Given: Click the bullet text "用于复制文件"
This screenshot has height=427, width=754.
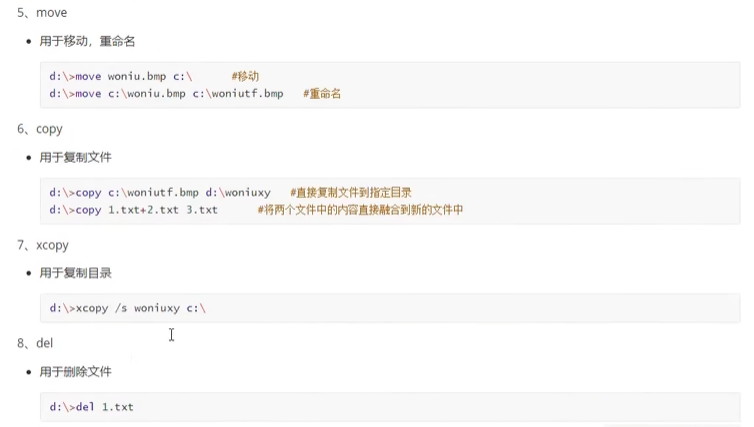Looking at the screenshot, I should (x=75, y=157).
